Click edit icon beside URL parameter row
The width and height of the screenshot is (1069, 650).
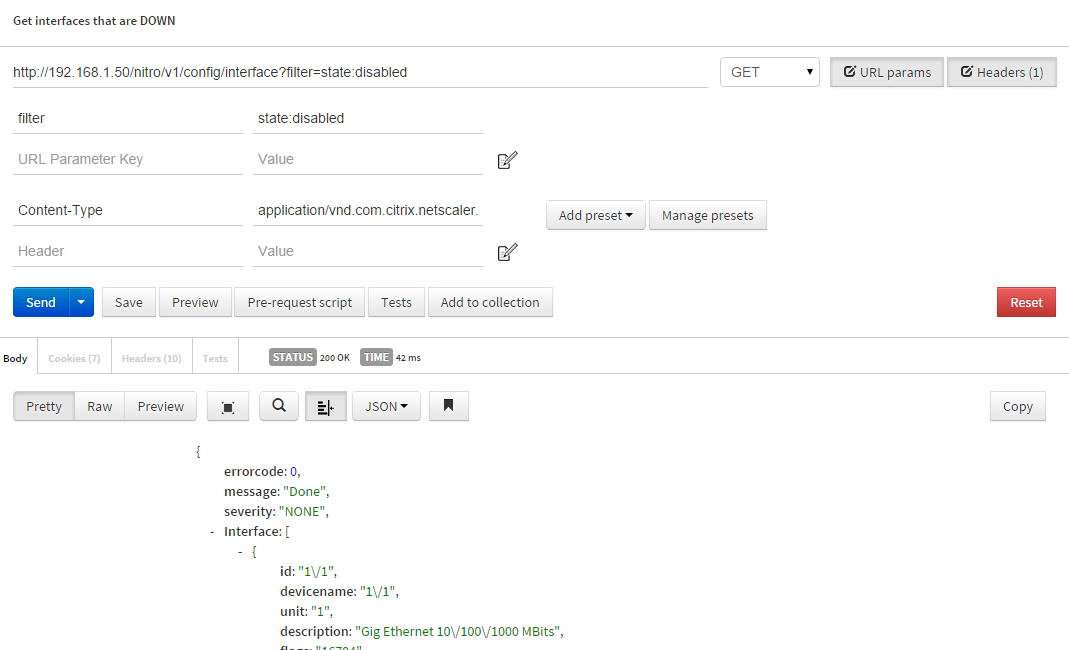(507, 160)
